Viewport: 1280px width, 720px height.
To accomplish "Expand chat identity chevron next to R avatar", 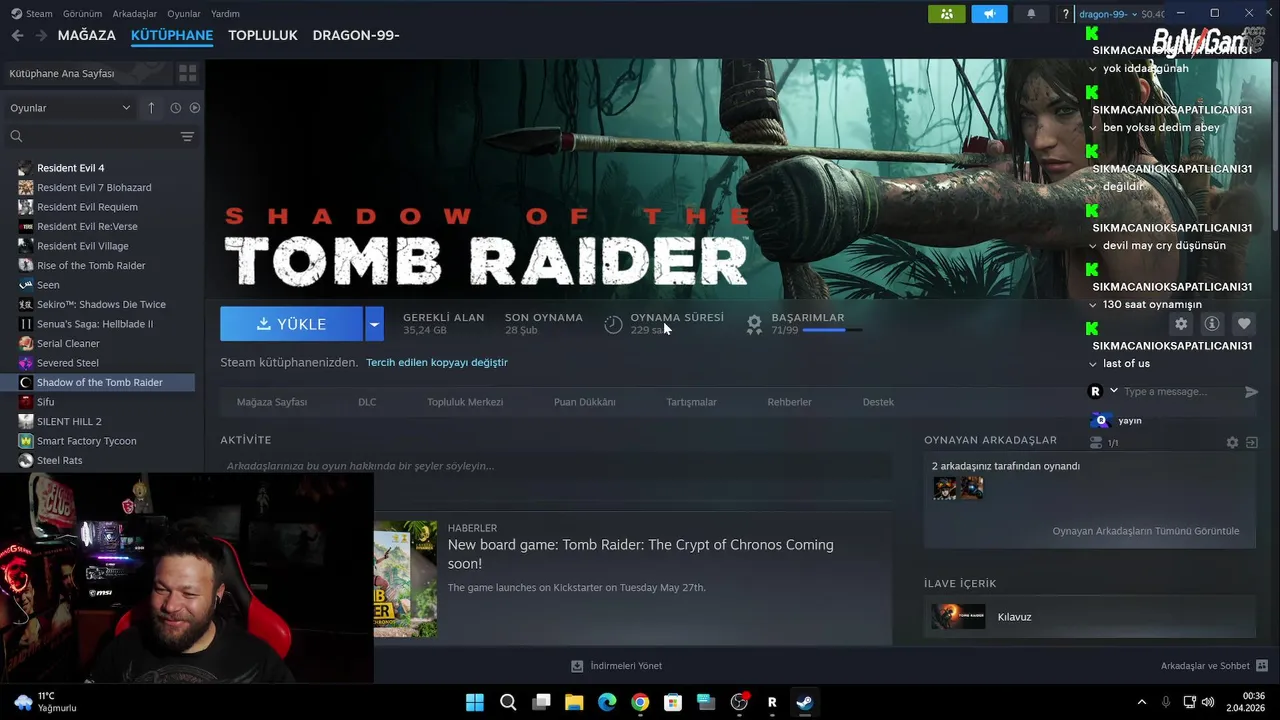I will point(1114,391).
